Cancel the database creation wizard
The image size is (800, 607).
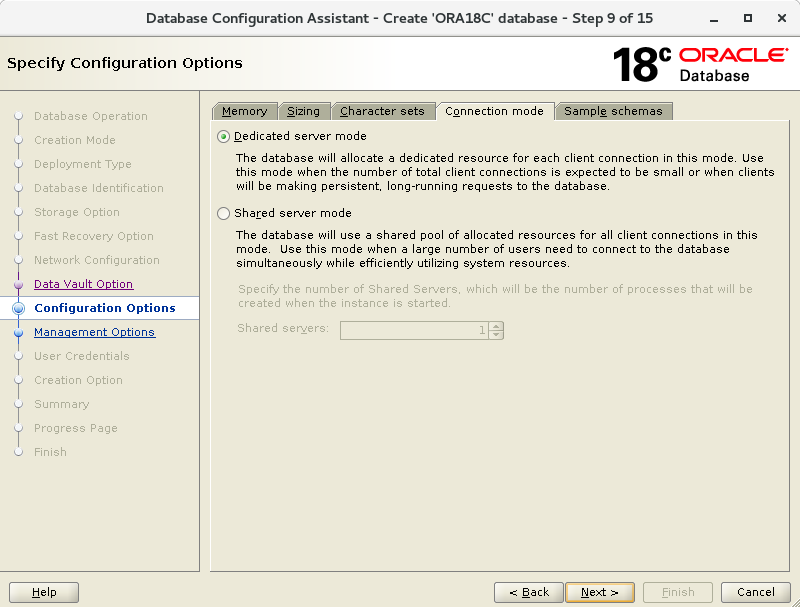coord(756,592)
